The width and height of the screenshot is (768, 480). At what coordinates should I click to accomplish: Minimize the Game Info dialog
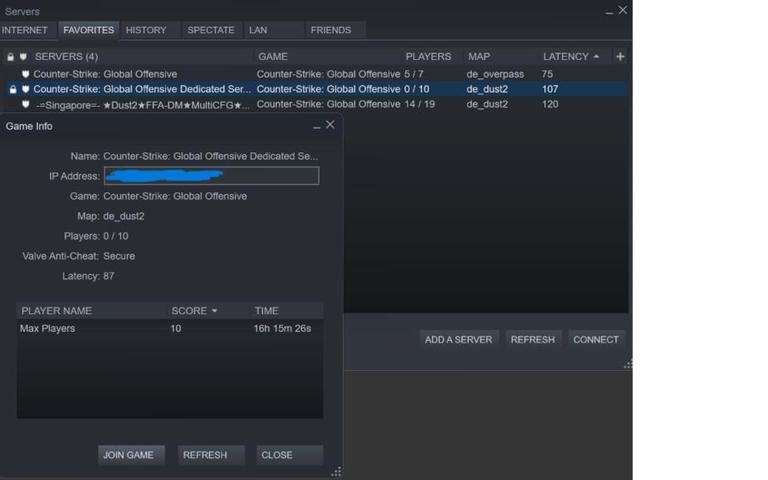317,126
